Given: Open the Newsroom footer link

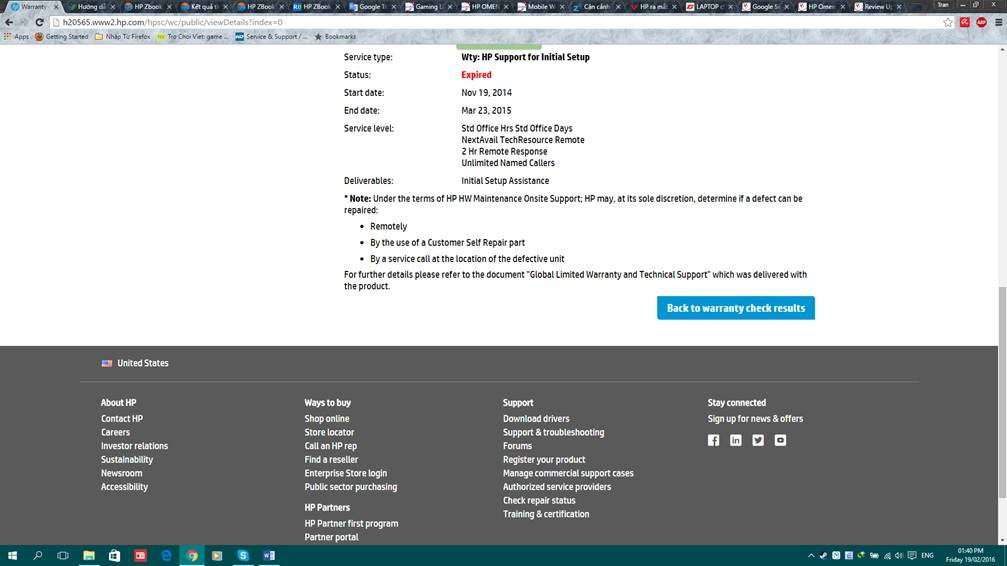Looking at the screenshot, I should tap(121, 473).
